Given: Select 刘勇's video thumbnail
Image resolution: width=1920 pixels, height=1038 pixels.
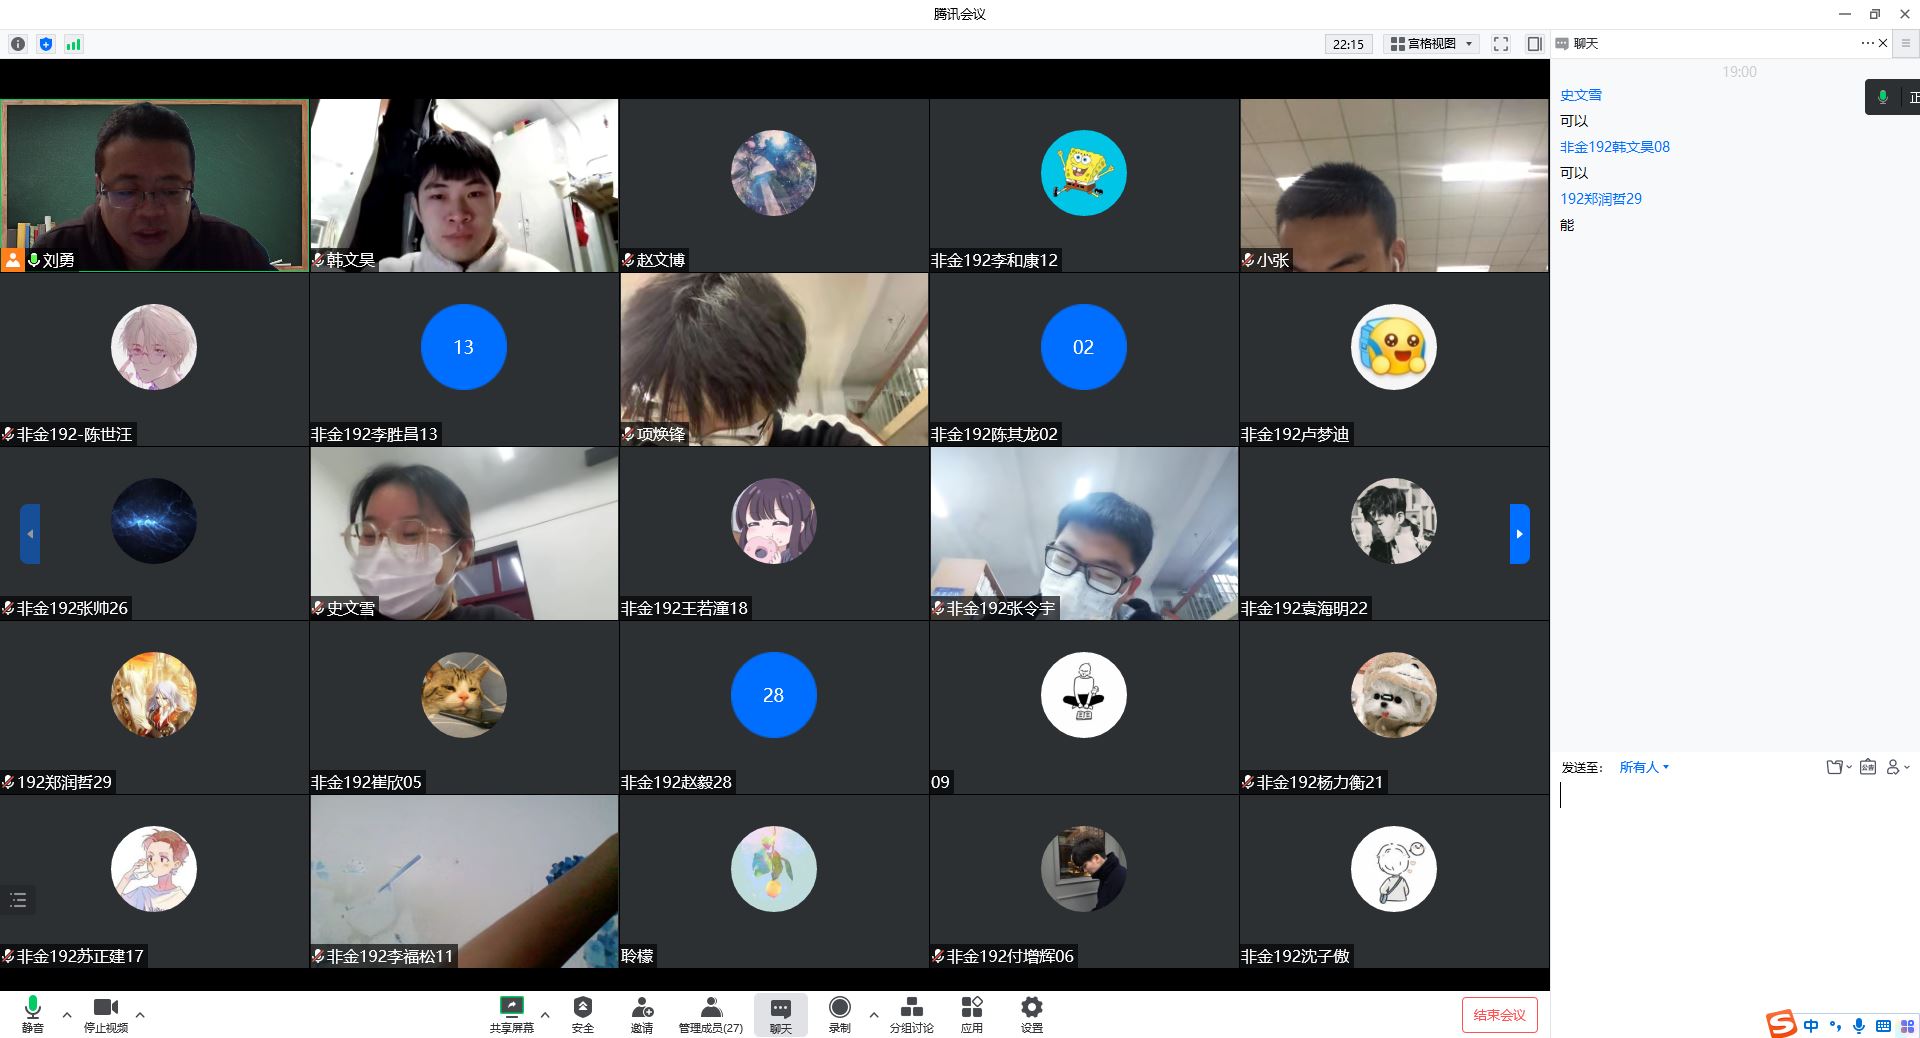Looking at the screenshot, I should (x=155, y=185).
